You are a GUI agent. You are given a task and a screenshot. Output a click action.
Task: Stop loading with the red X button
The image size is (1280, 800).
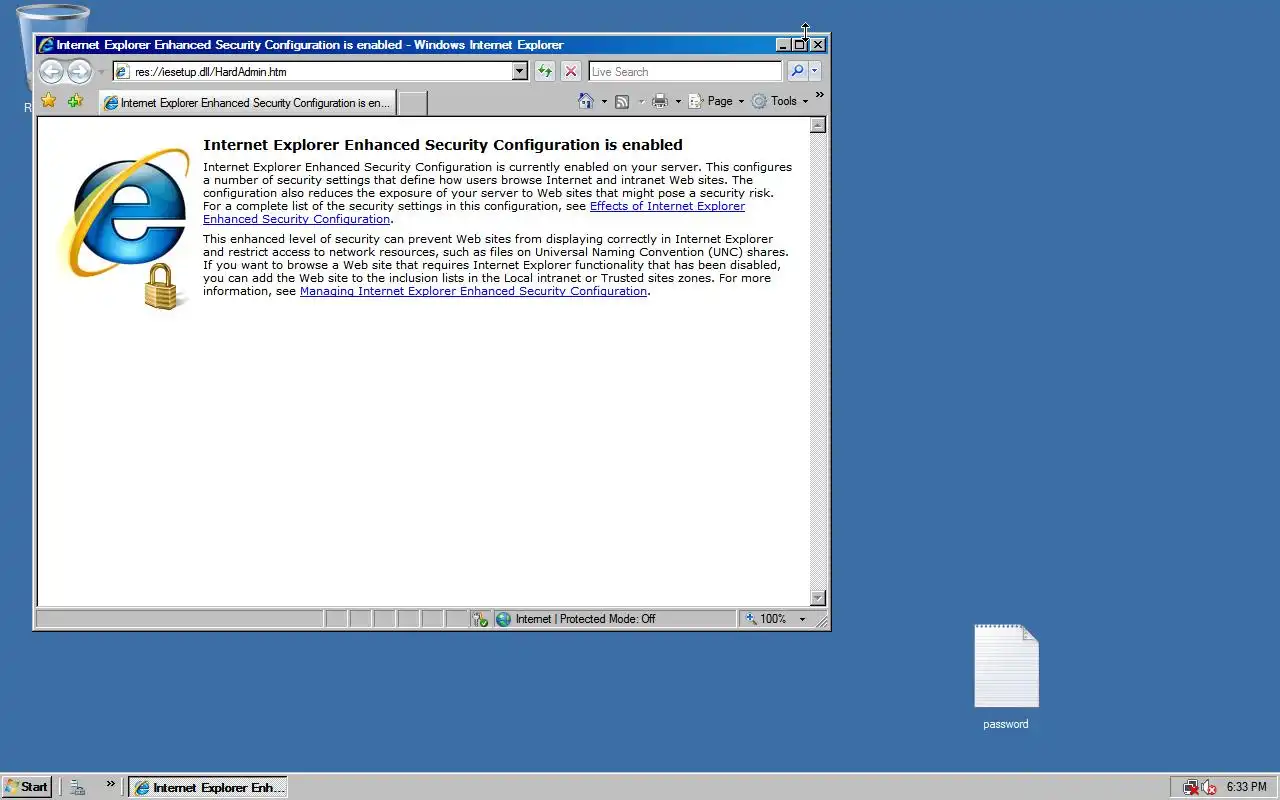pyautogui.click(x=571, y=71)
